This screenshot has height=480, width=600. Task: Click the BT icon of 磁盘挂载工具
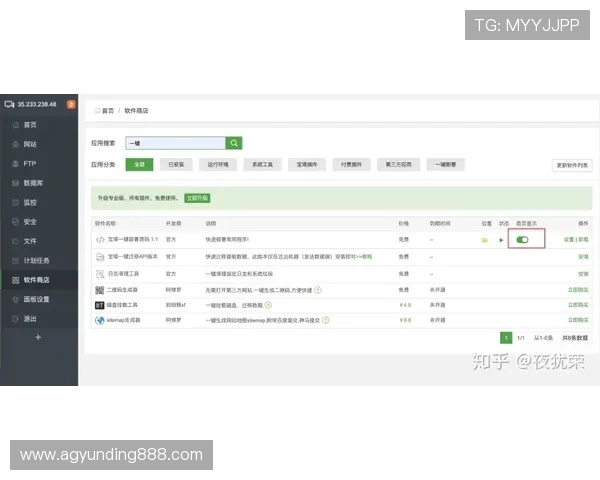point(99,305)
